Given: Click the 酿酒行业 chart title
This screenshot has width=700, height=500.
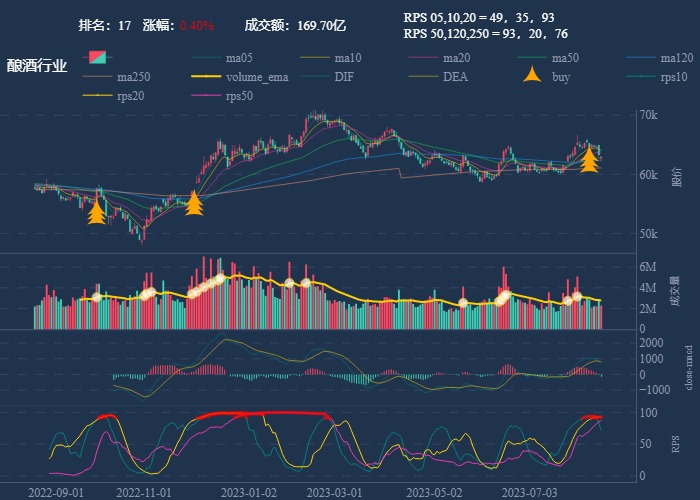Looking at the screenshot, I should click(37, 66).
